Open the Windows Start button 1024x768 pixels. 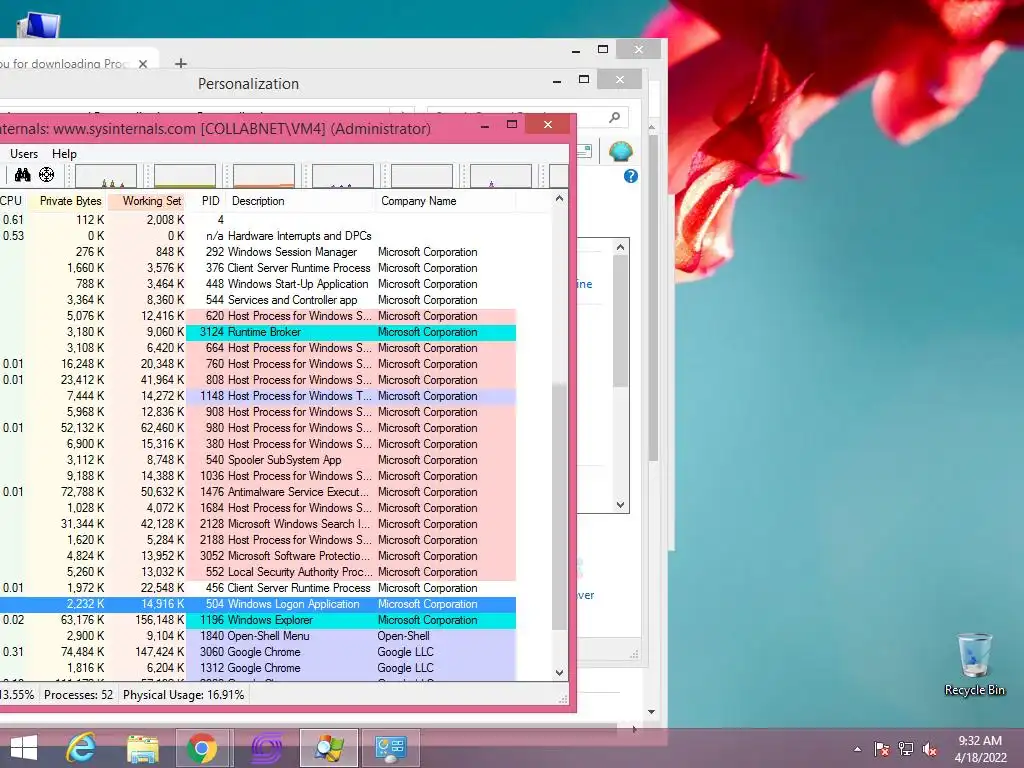24,748
